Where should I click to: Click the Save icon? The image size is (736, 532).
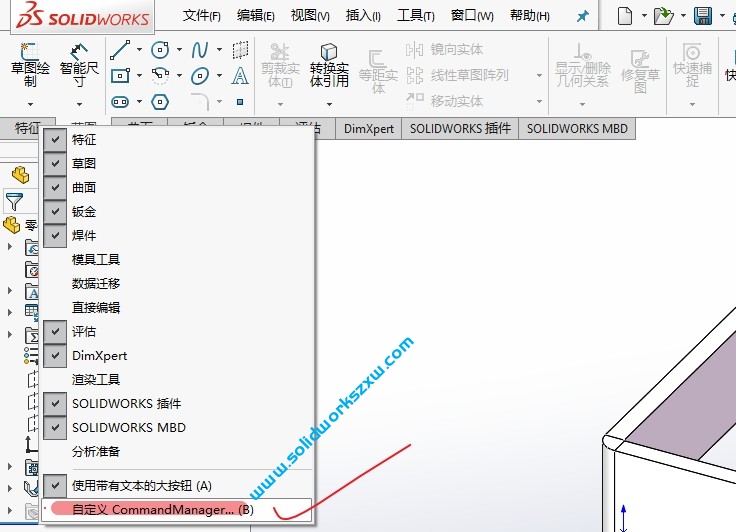click(x=703, y=16)
